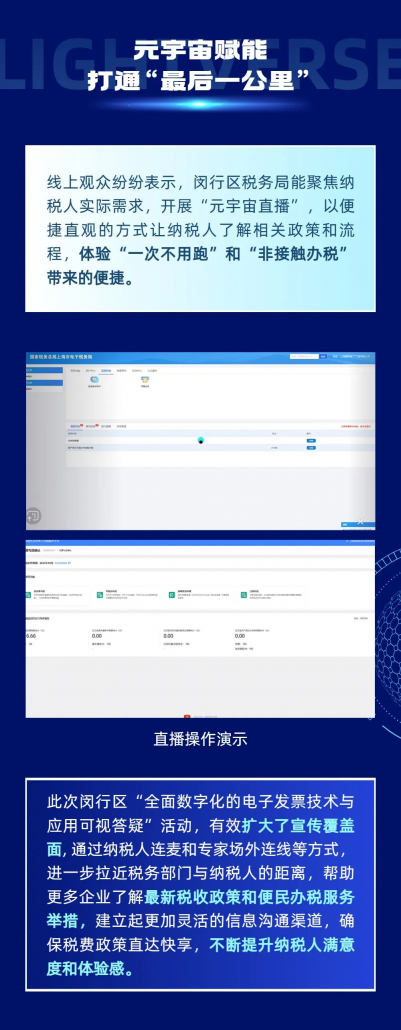This screenshot has width=401, height=1030.
Task: Click the fourth green card icon in the second screenshot
Action: coord(243,593)
